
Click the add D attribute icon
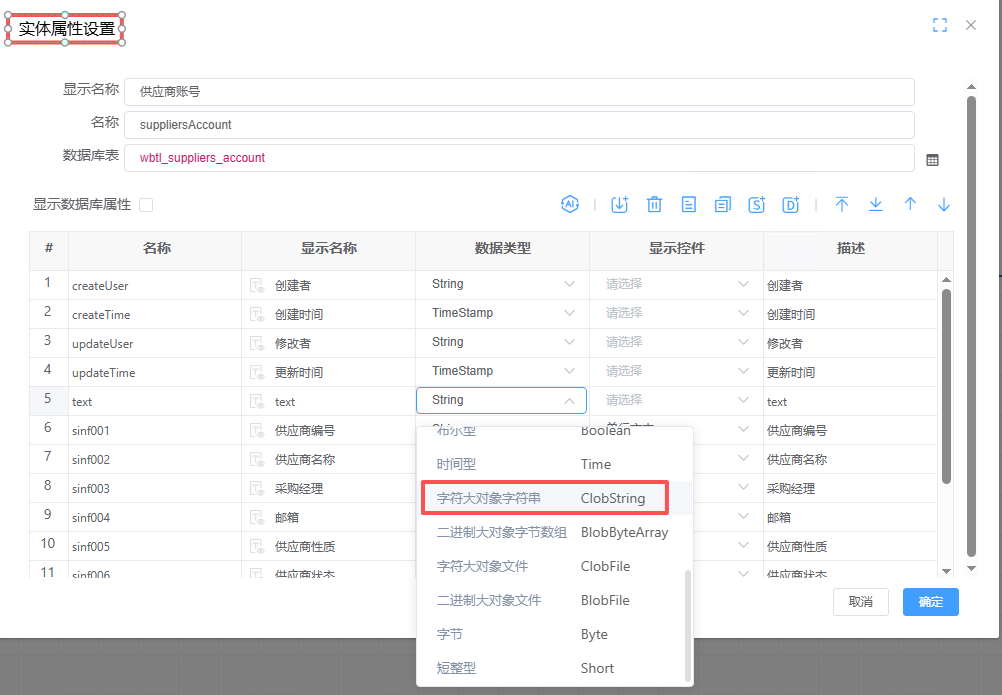pyautogui.click(x=791, y=204)
